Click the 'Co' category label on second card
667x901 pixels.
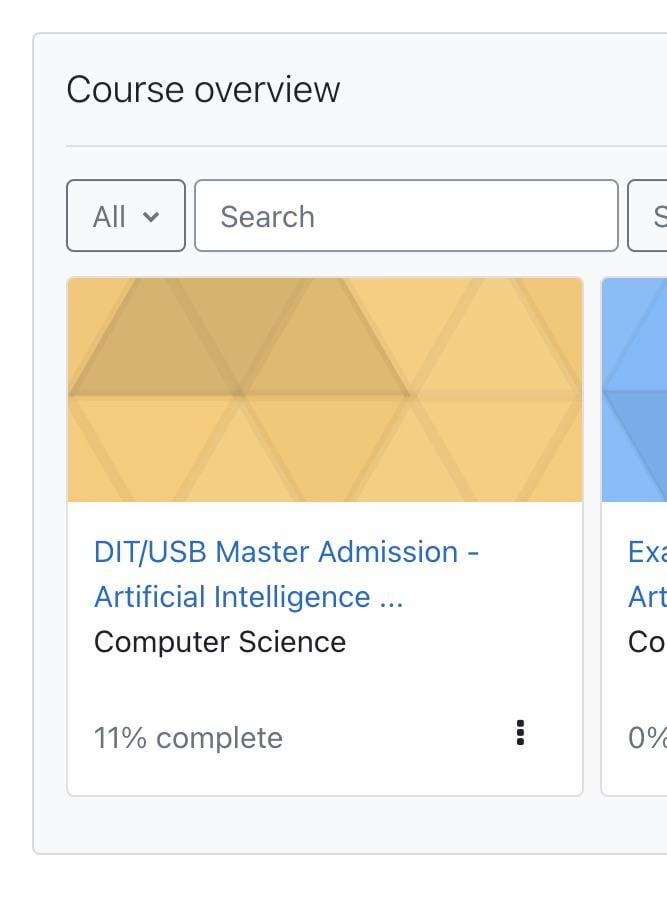point(647,642)
